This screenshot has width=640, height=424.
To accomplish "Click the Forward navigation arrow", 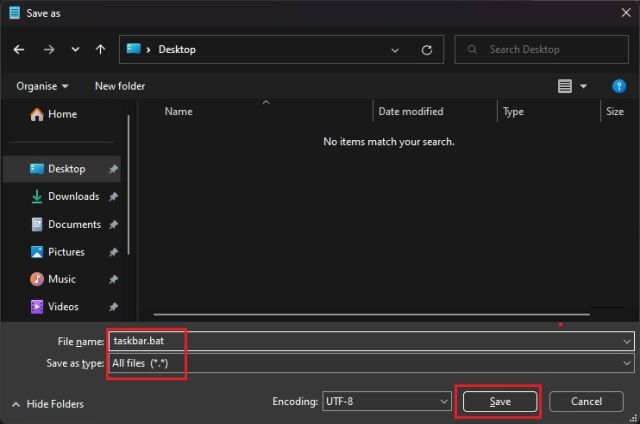I will pos(49,49).
